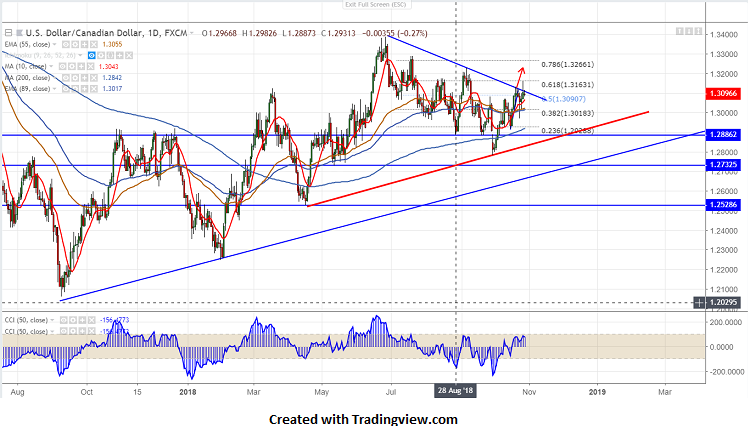
Task: Click the Nov label on time axis
Action: click(529, 392)
